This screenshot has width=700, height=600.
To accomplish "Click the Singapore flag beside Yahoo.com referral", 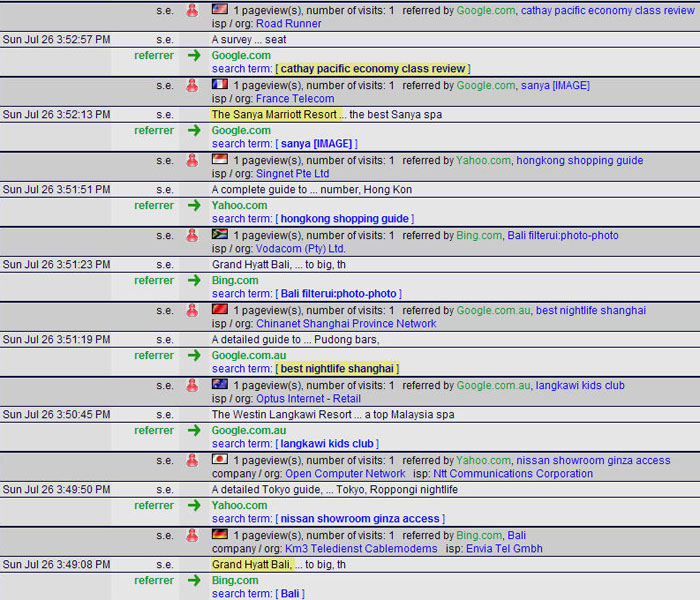I will (220, 159).
